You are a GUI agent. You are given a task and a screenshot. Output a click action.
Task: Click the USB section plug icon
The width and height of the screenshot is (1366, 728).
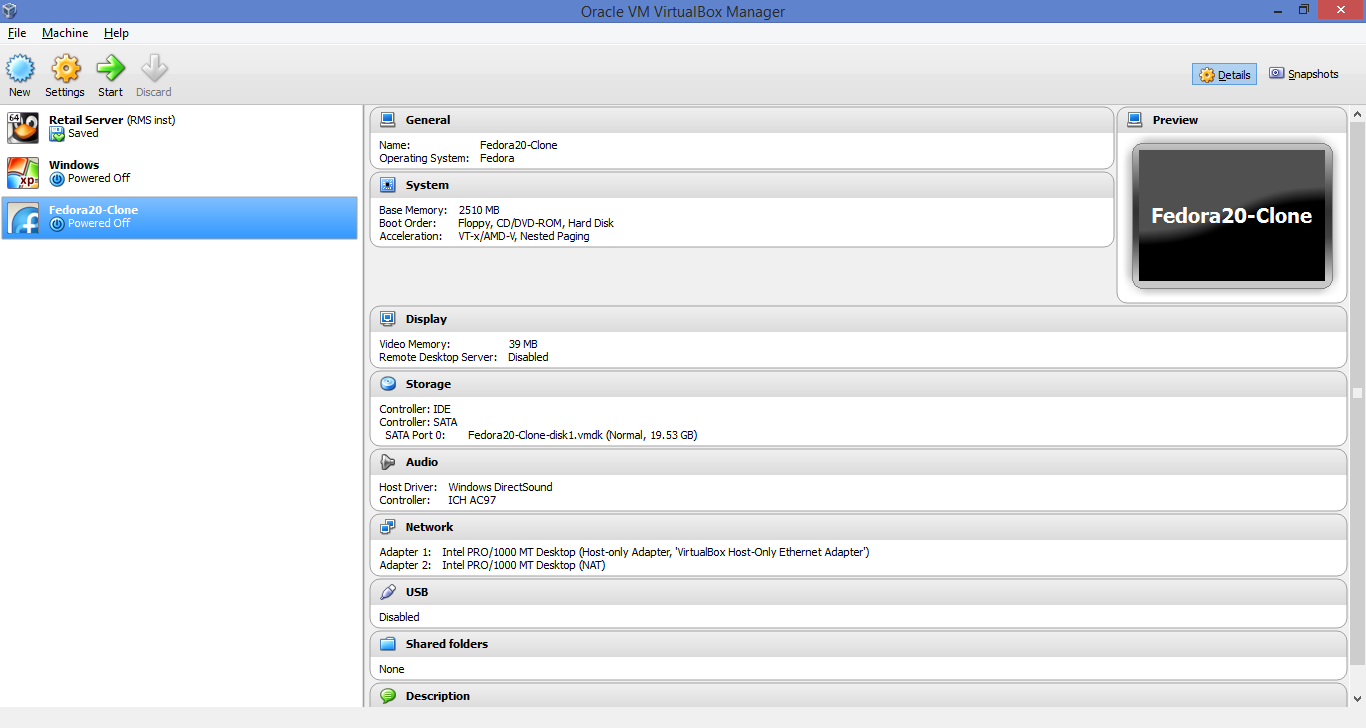(388, 592)
